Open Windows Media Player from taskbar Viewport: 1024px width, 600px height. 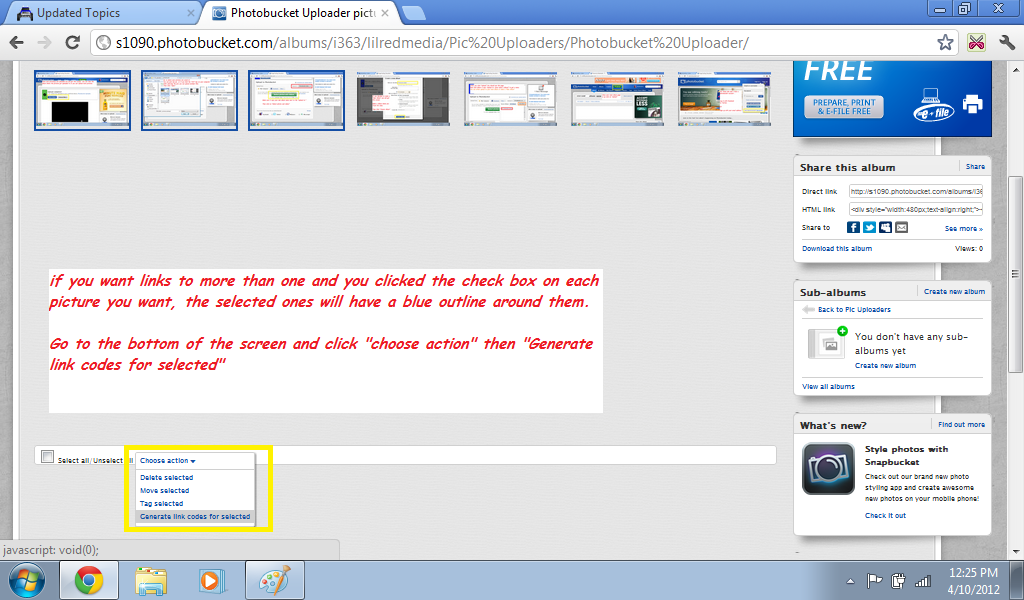coord(210,580)
